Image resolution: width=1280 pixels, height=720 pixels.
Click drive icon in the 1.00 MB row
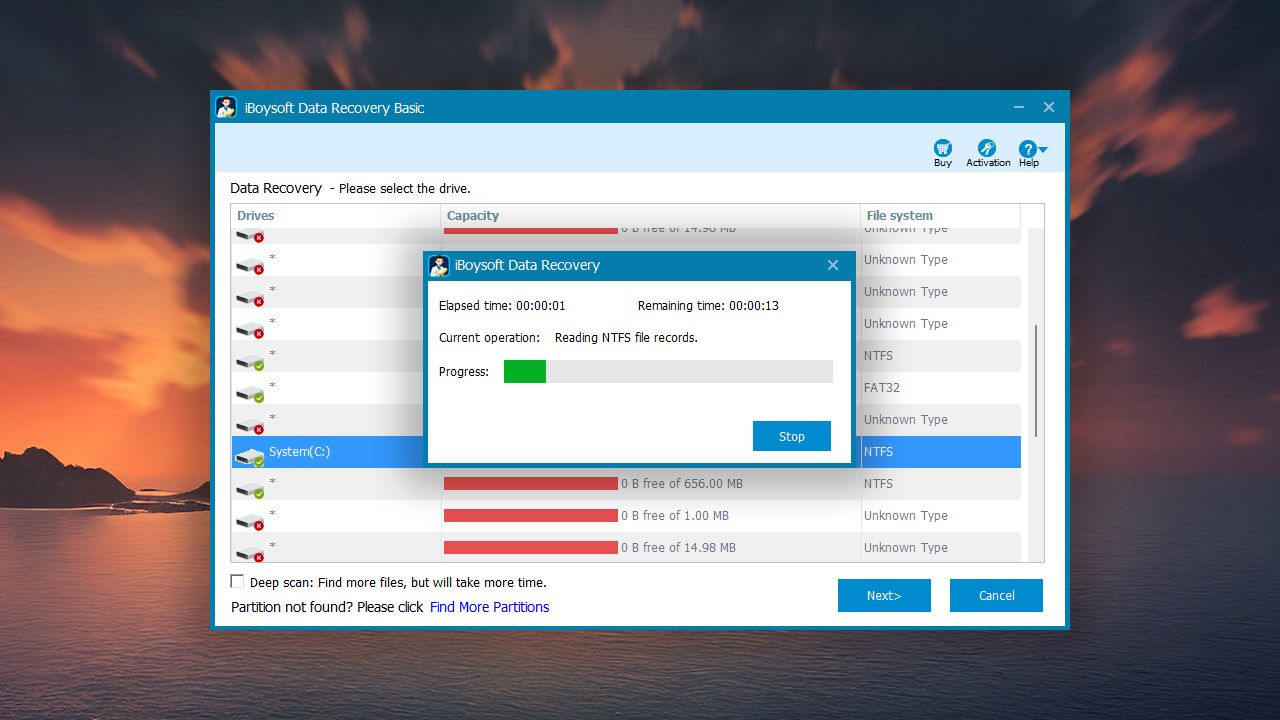[250, 521]
